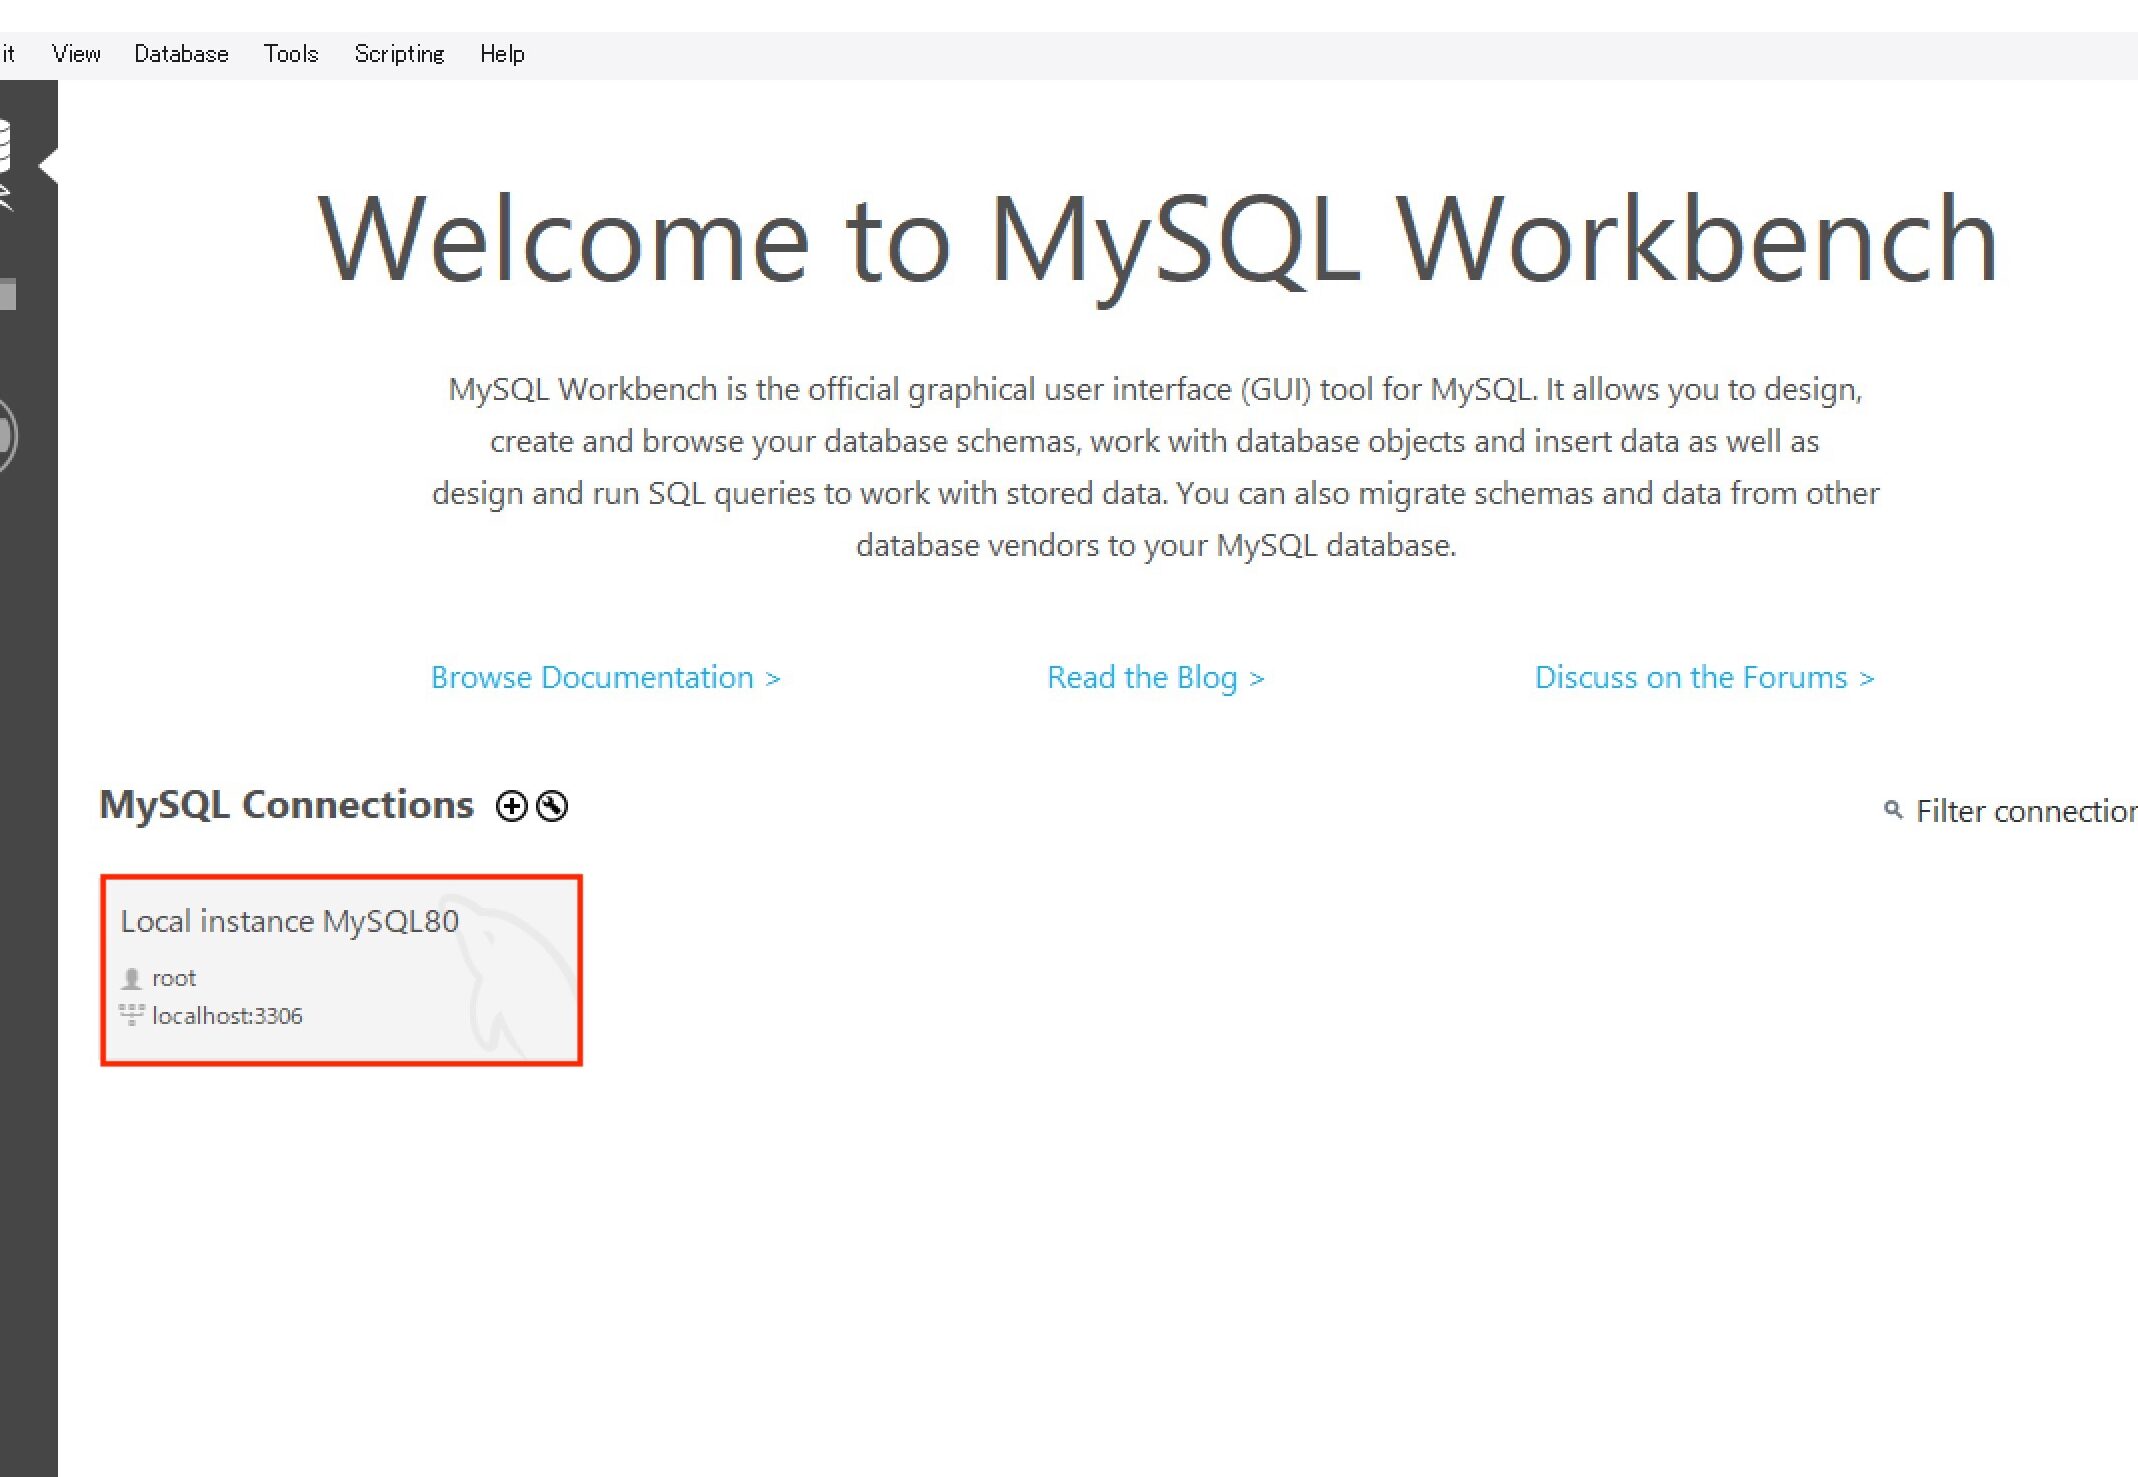The width and height of the screenshot is (2138, 1477).
Task: Click the Browse Documentation link
Action: point(605,677)
